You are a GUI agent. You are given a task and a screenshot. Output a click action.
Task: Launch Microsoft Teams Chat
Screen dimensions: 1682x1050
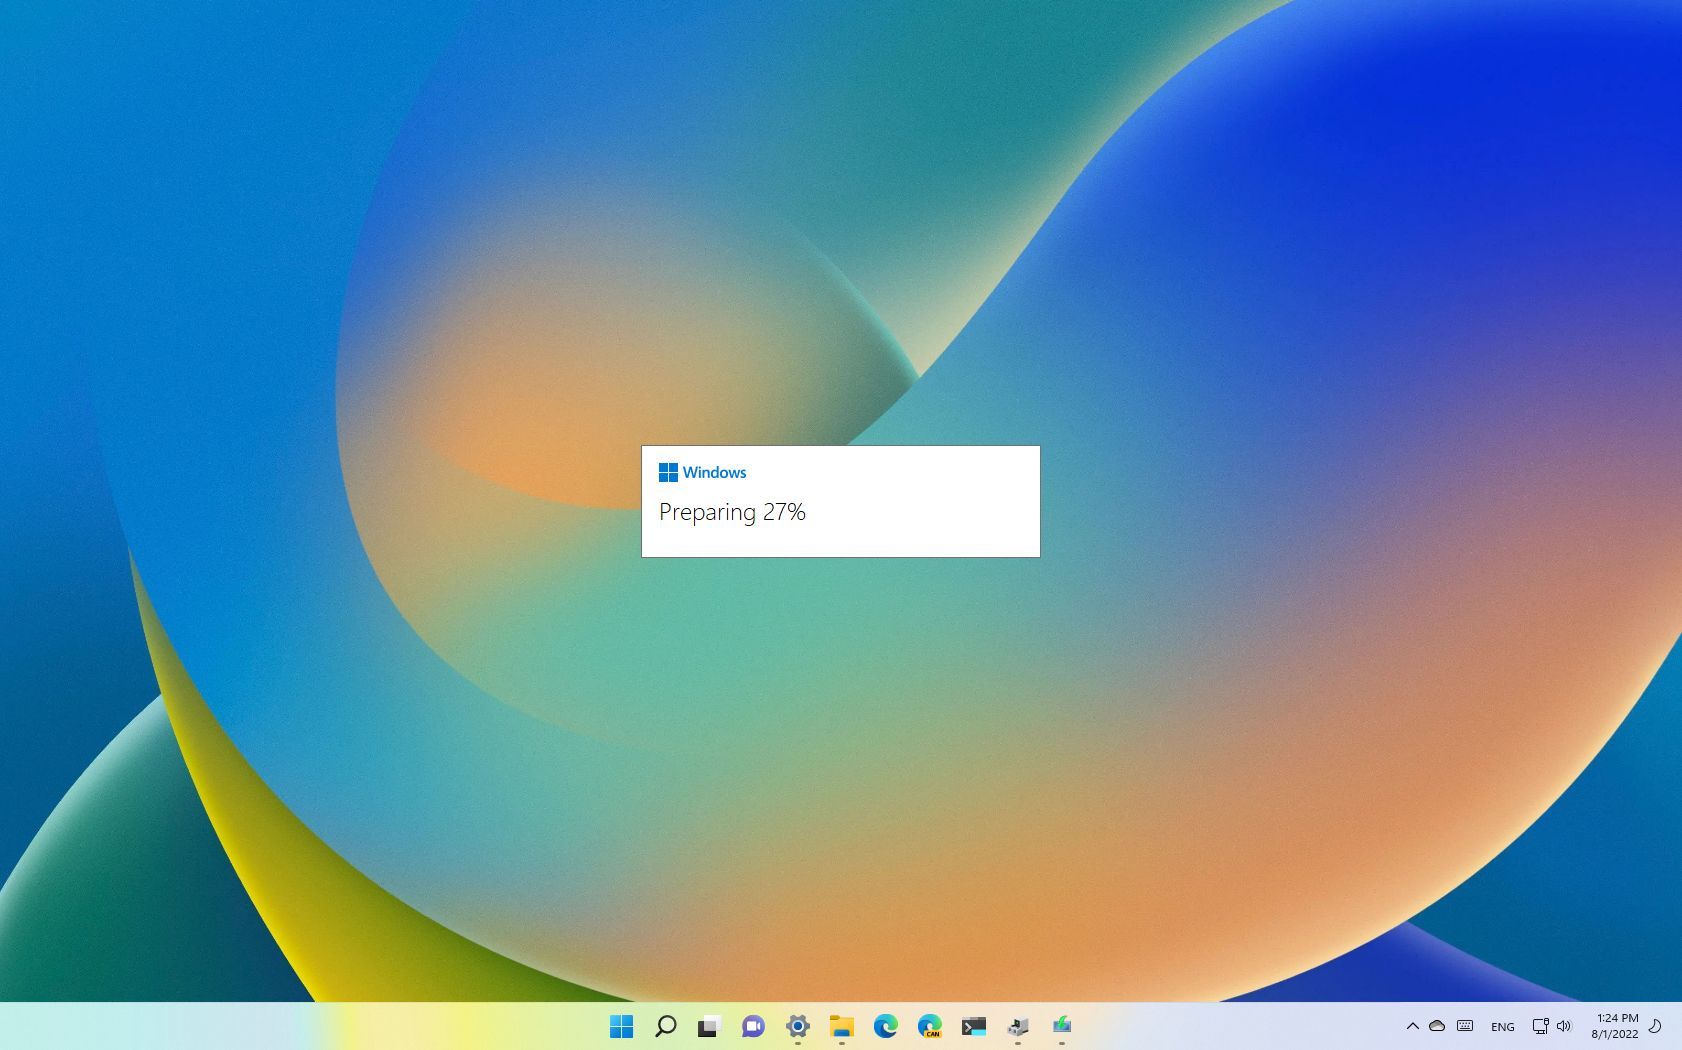tap(752, 1026)
